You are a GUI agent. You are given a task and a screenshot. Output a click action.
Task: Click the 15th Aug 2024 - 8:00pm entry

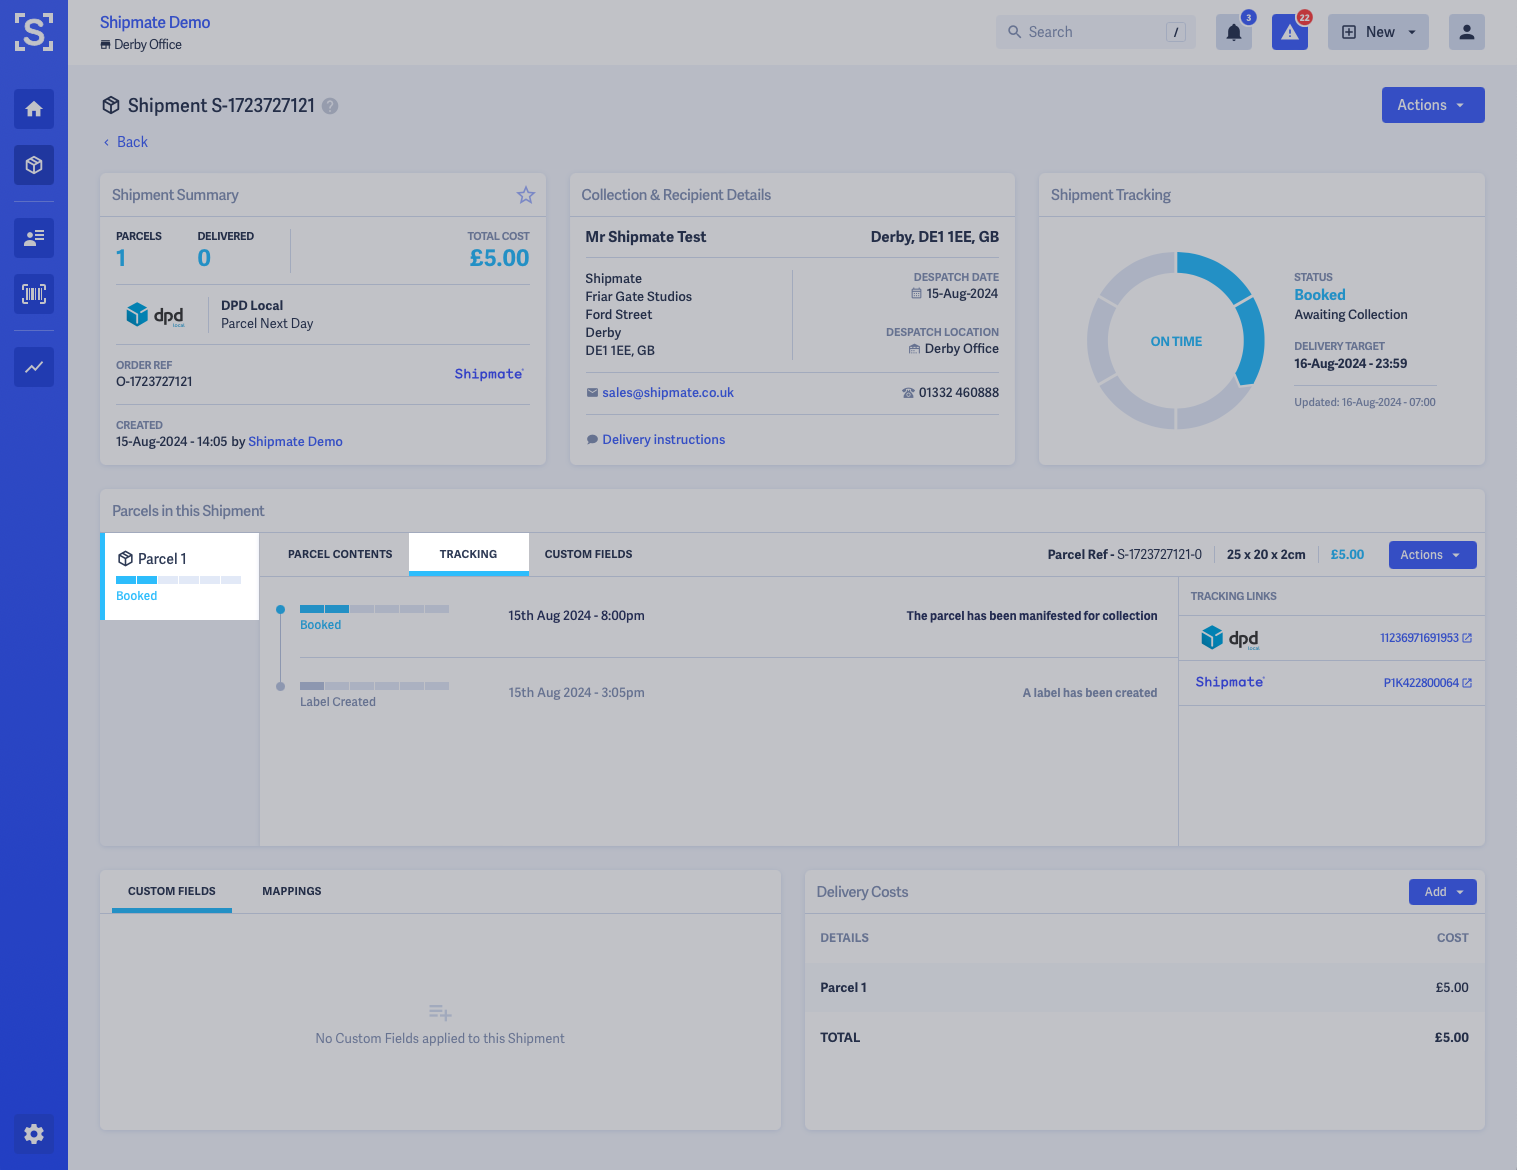[576, 616]
